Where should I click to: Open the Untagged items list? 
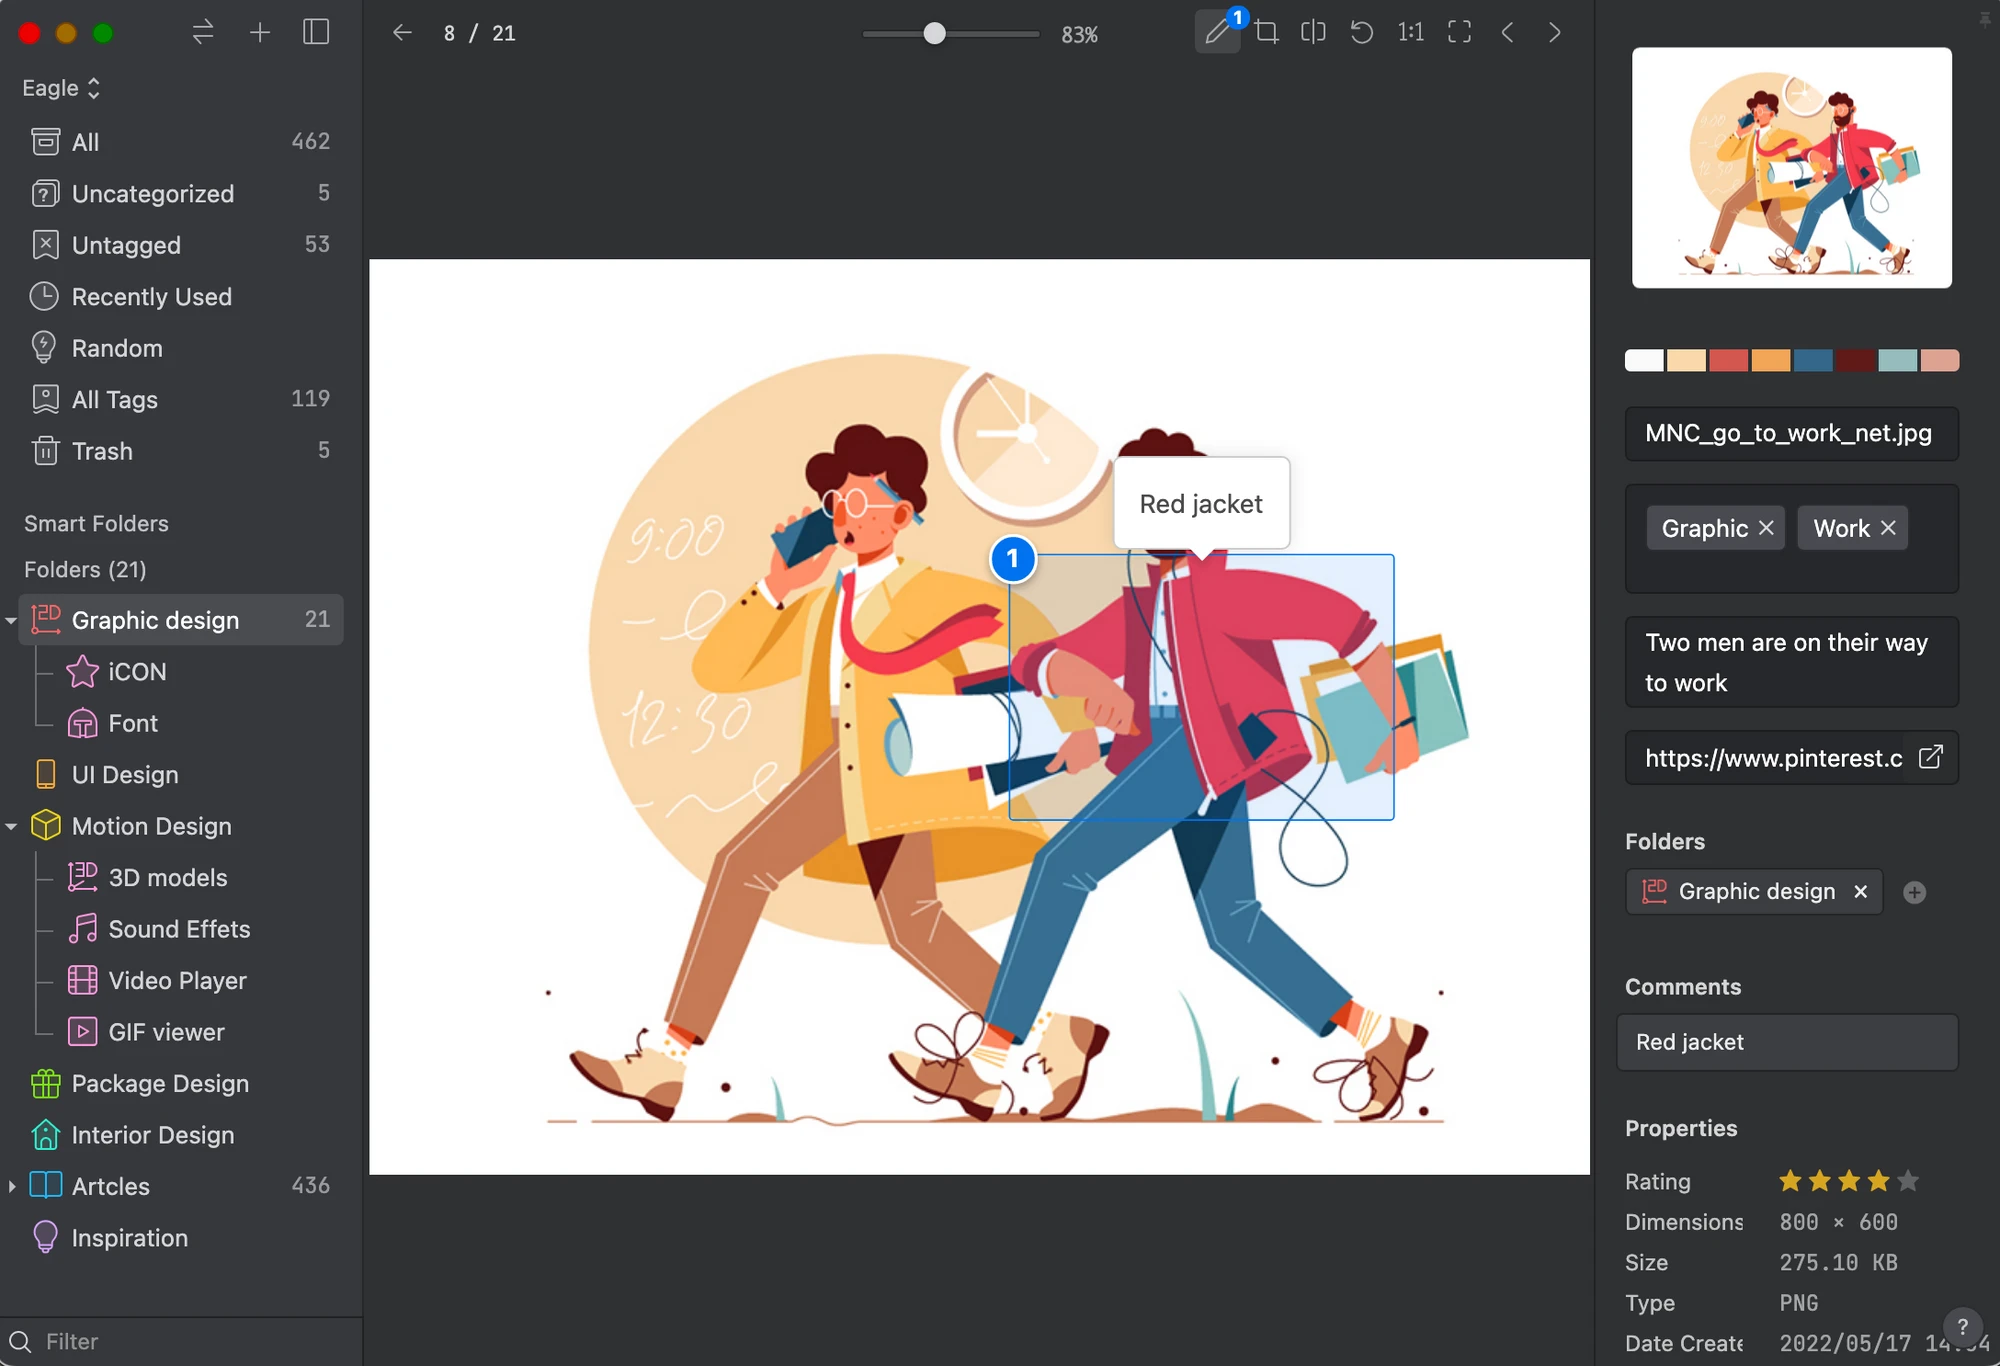tap(126, 245)
